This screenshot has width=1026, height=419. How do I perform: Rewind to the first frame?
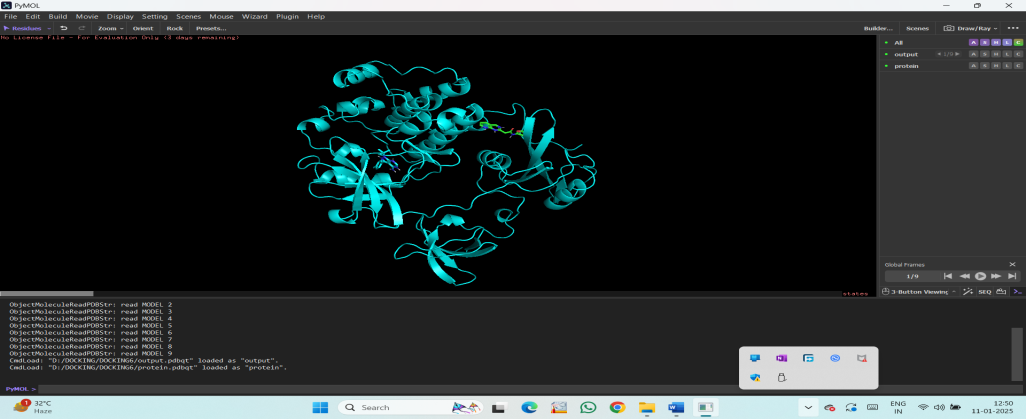(948, 276)
